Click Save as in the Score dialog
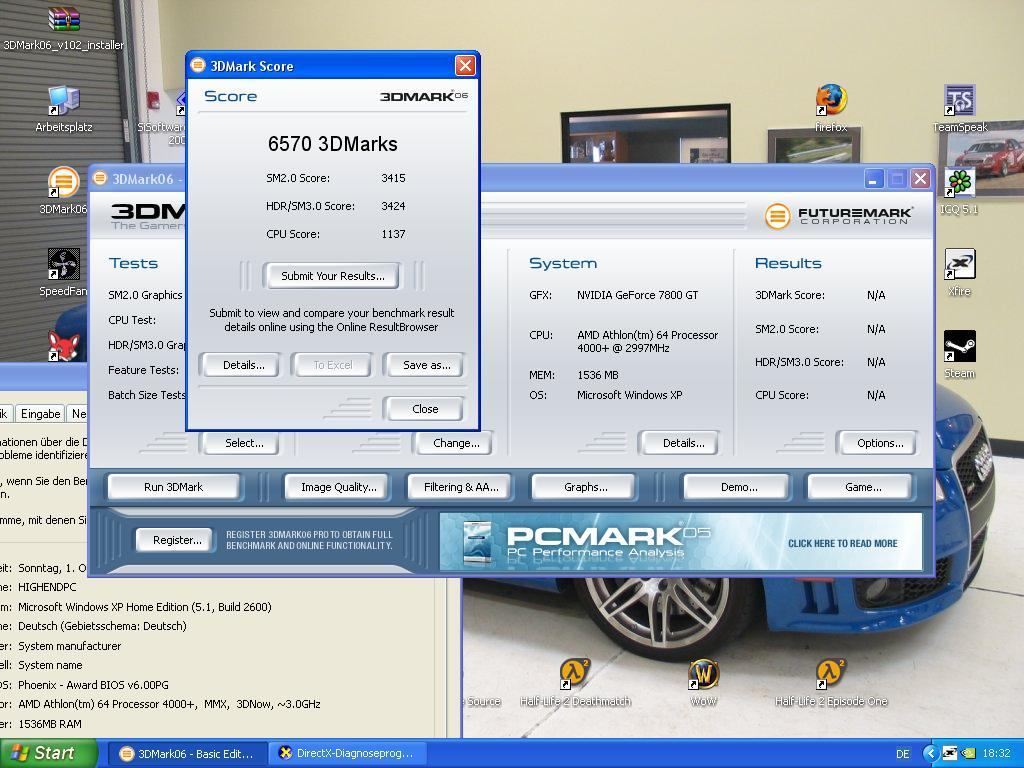The width and height of the screenshot is (1024, 768). click(426, 365)
